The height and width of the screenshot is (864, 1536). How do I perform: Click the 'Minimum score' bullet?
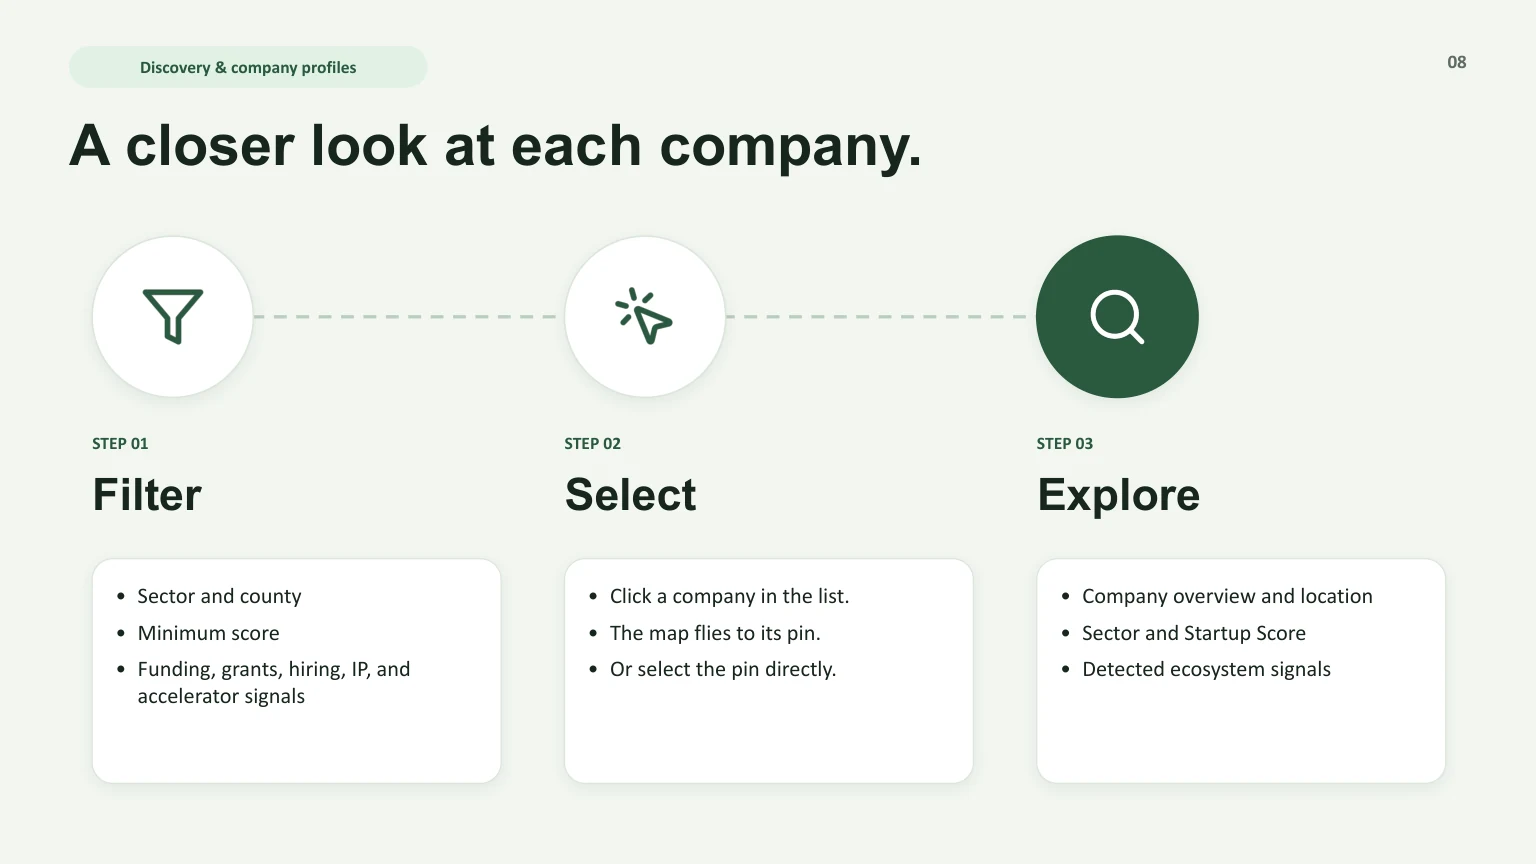208,633
